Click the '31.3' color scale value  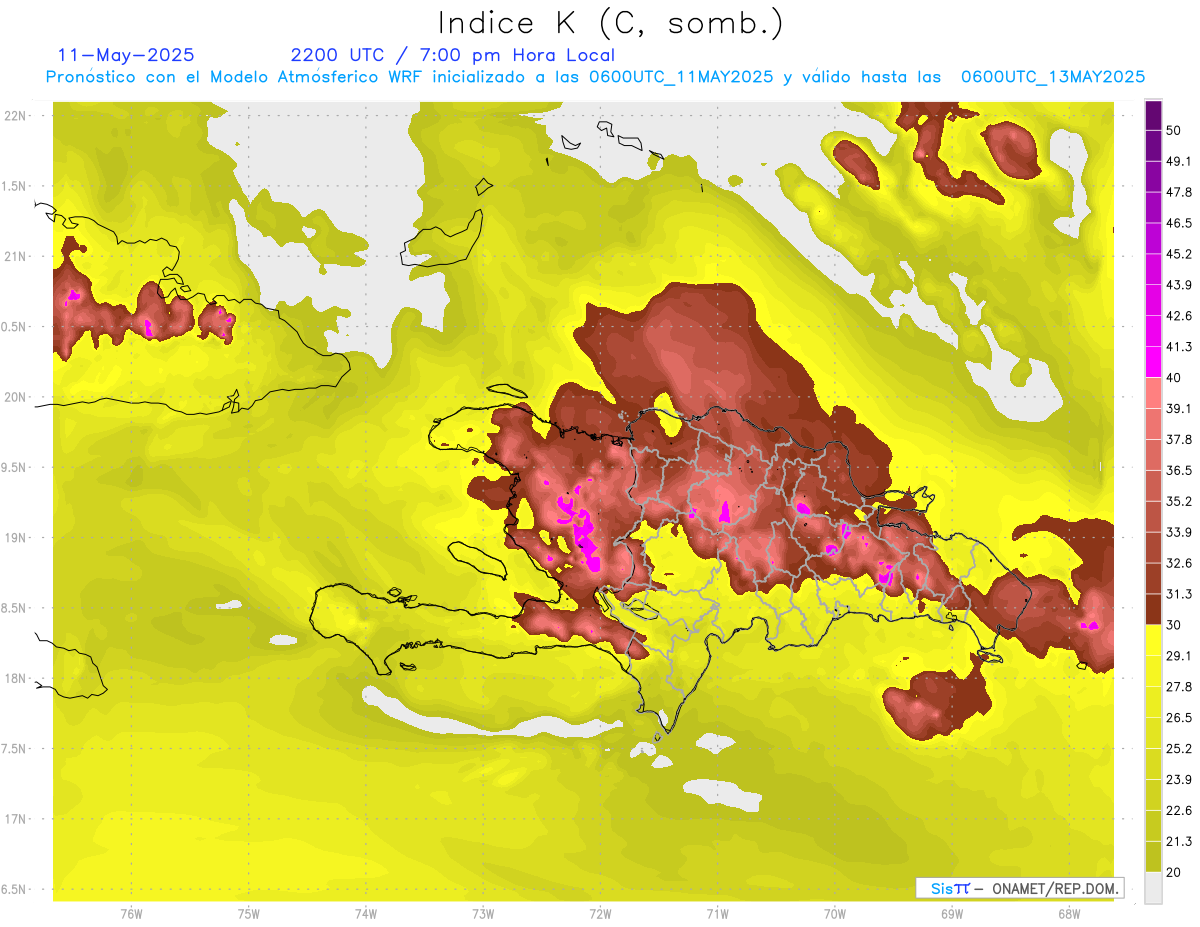(1179, 594)
